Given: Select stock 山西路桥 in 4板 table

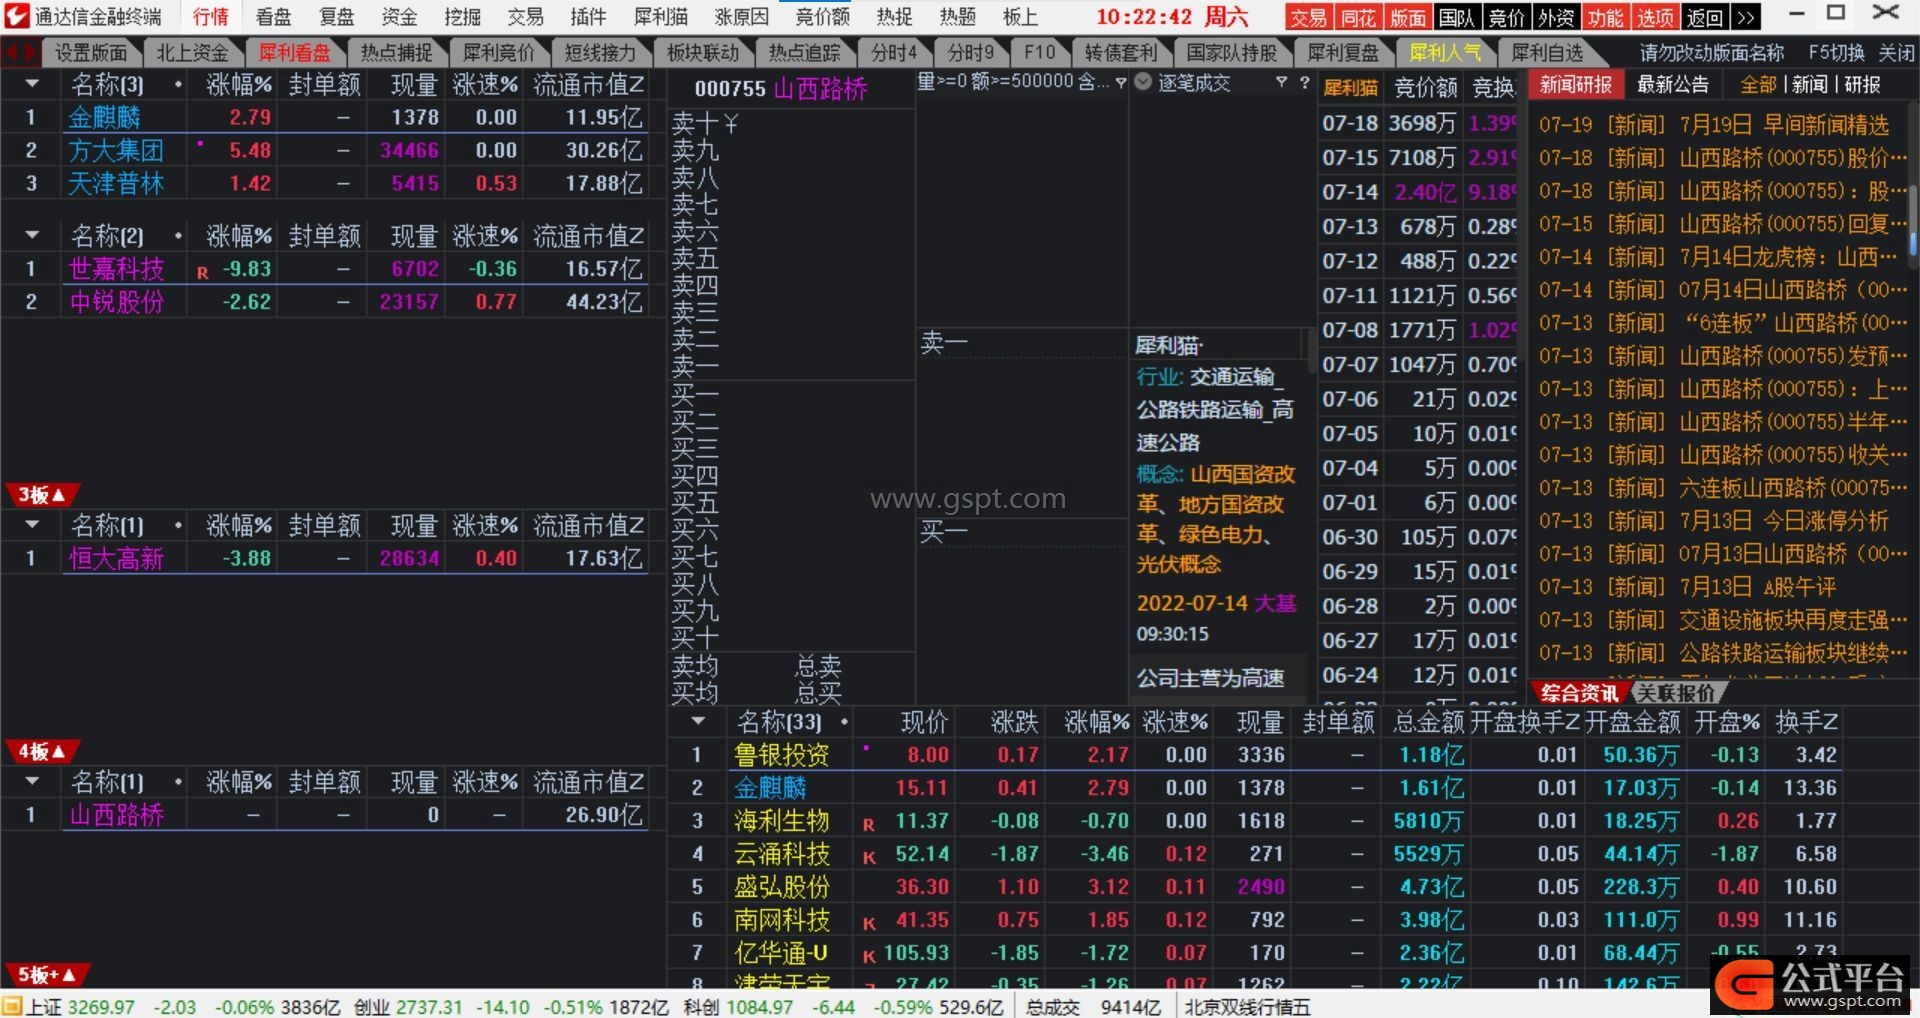Looking at the screenshot, I should tap(116, 815).
